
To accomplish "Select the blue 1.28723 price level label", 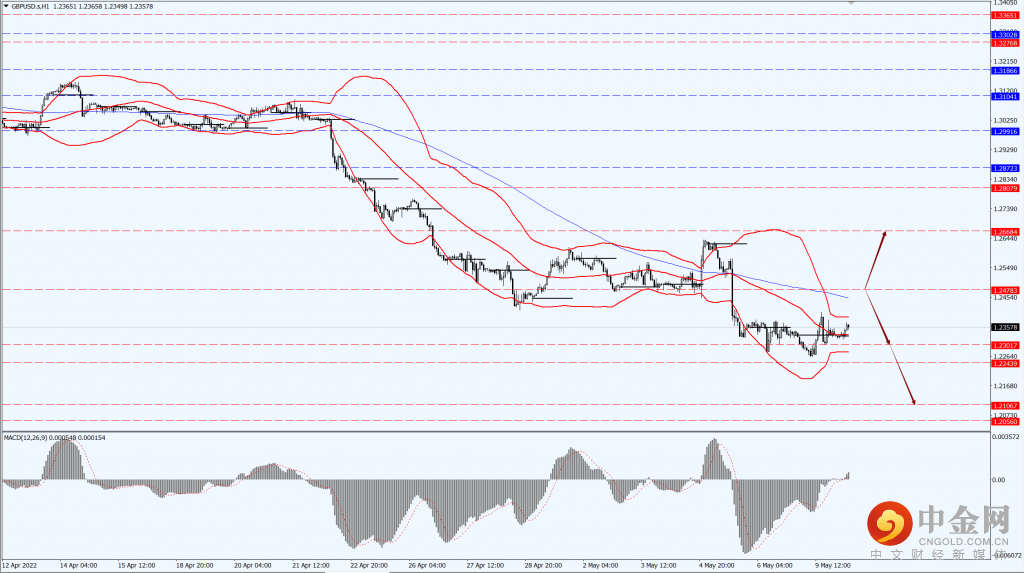I will click(x=1004, y=169).
